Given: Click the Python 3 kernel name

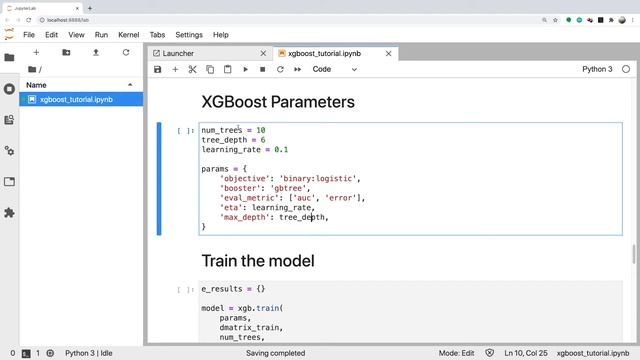Looking at the screenshot, I should click(597, 69).
